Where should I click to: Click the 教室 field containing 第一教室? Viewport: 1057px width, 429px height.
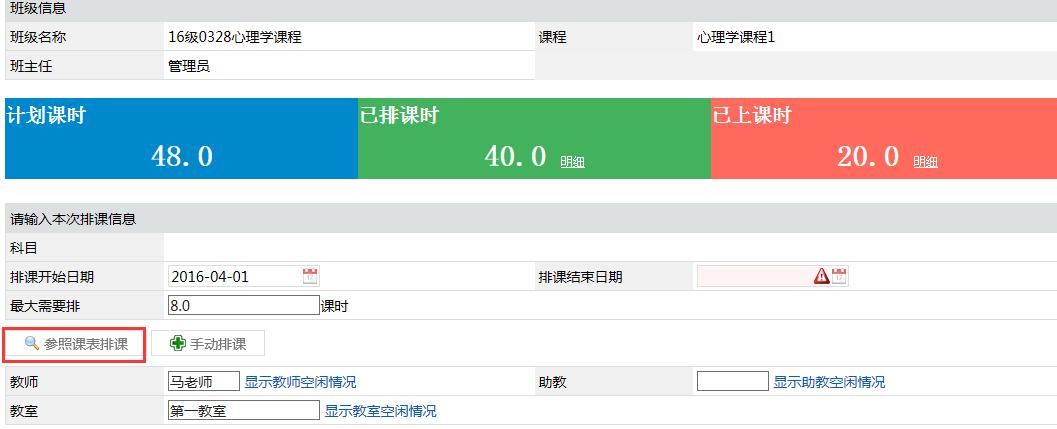(x=243, y=411)
